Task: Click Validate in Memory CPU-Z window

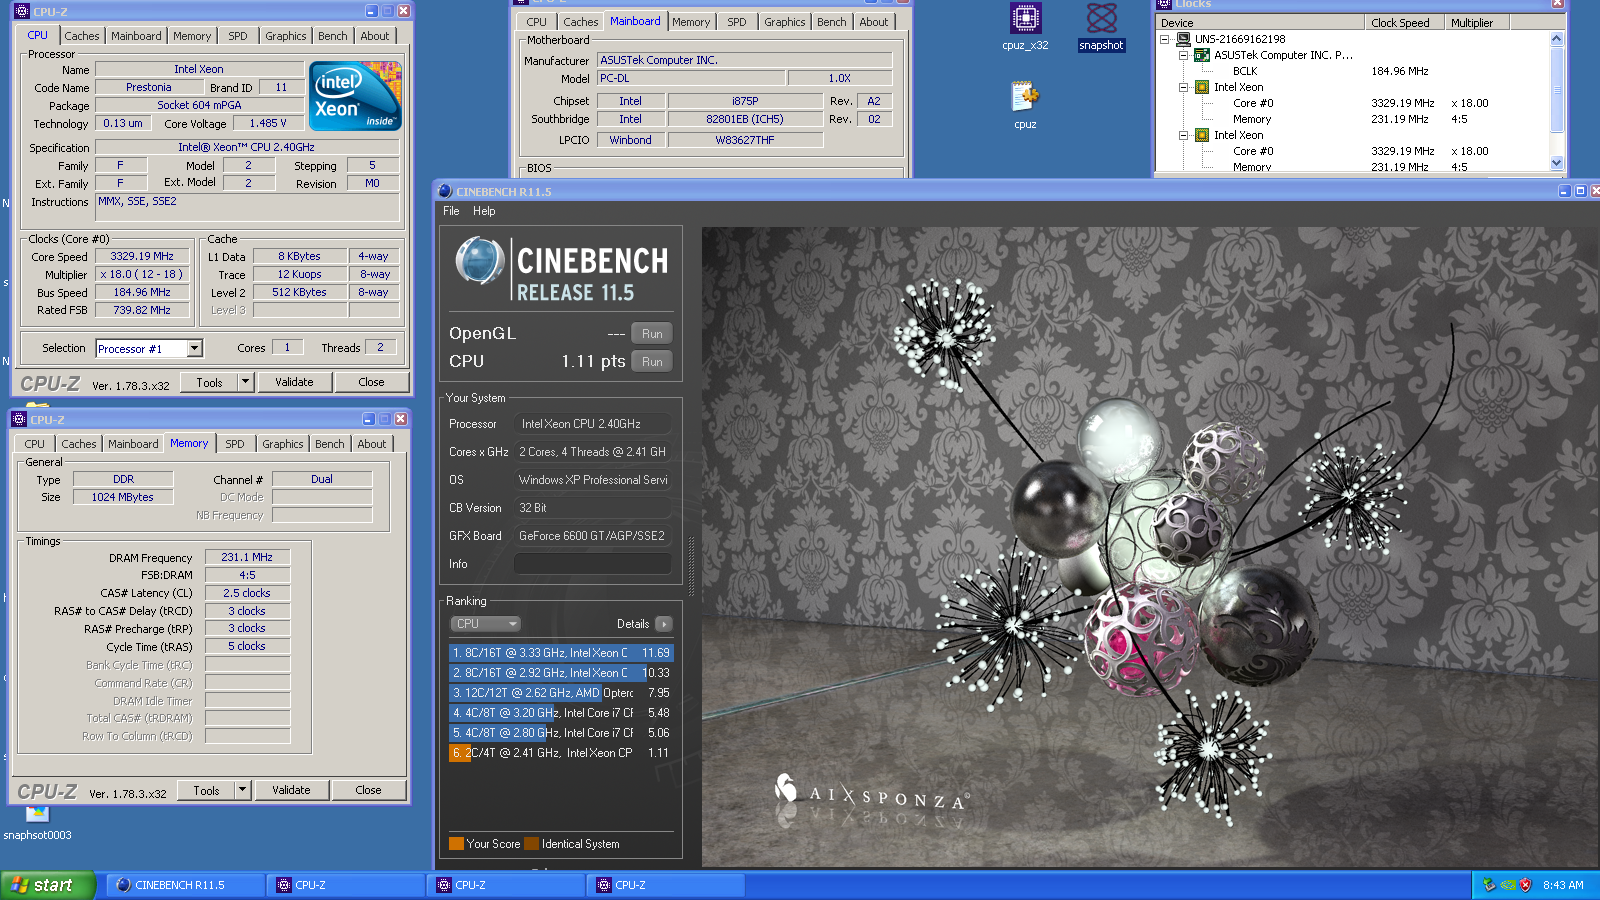Action: click(x=291, y=790)
